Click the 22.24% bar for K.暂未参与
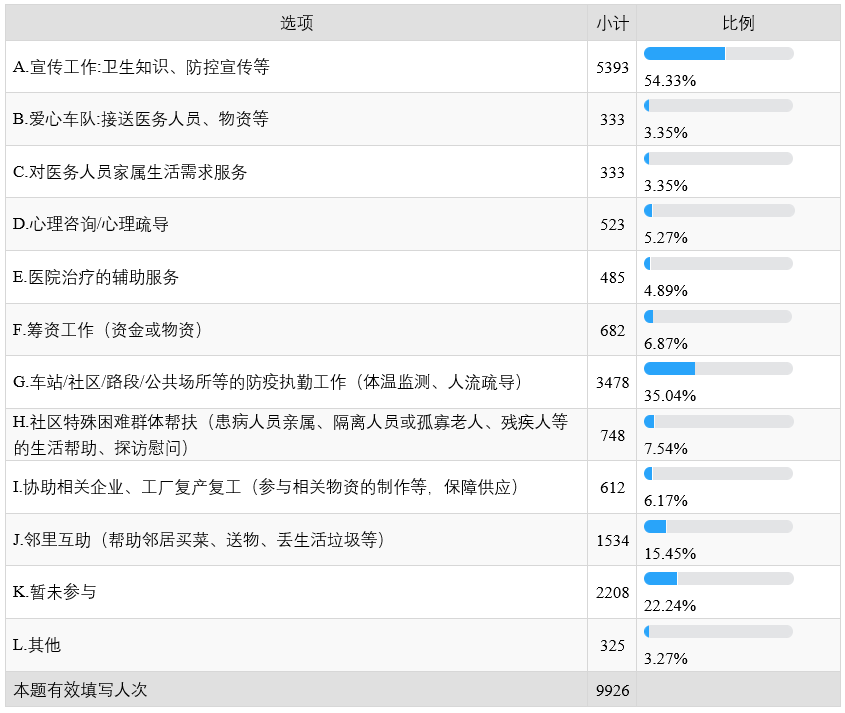Viewport: 845px width, 713px height. pyautogui.click(x=718, y=578)
